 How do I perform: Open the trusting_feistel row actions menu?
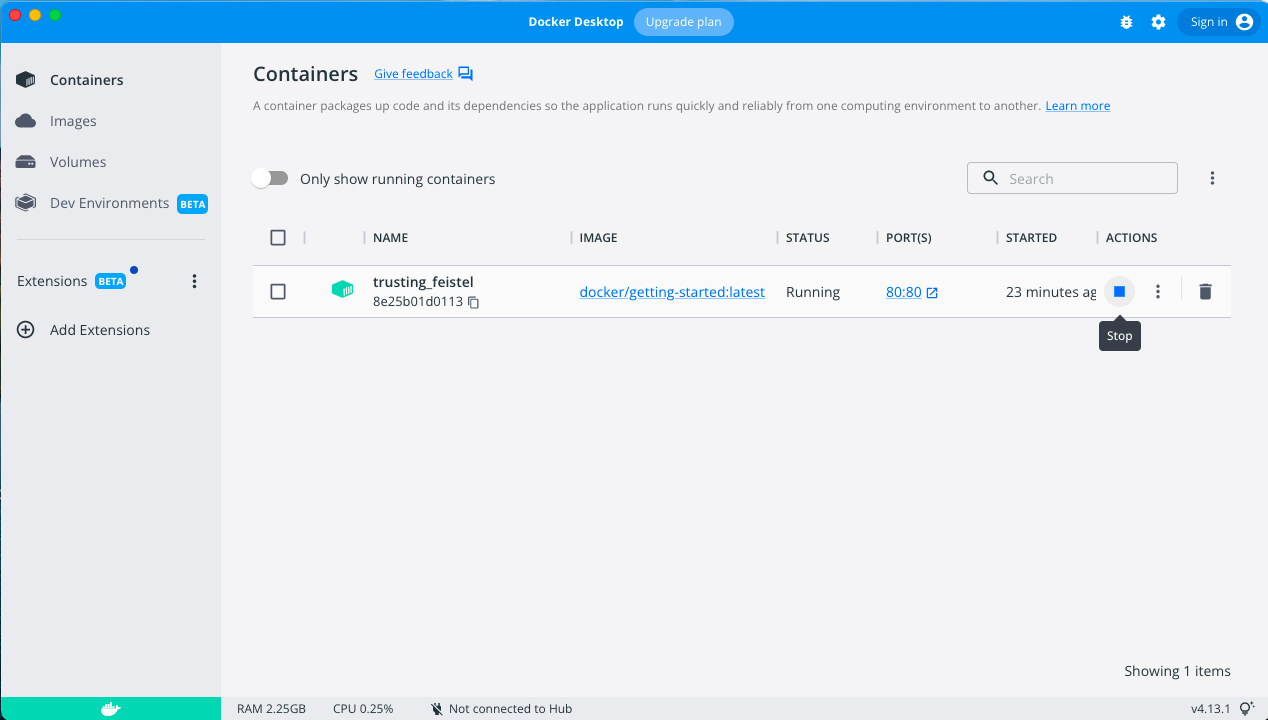pos(1158,292)
